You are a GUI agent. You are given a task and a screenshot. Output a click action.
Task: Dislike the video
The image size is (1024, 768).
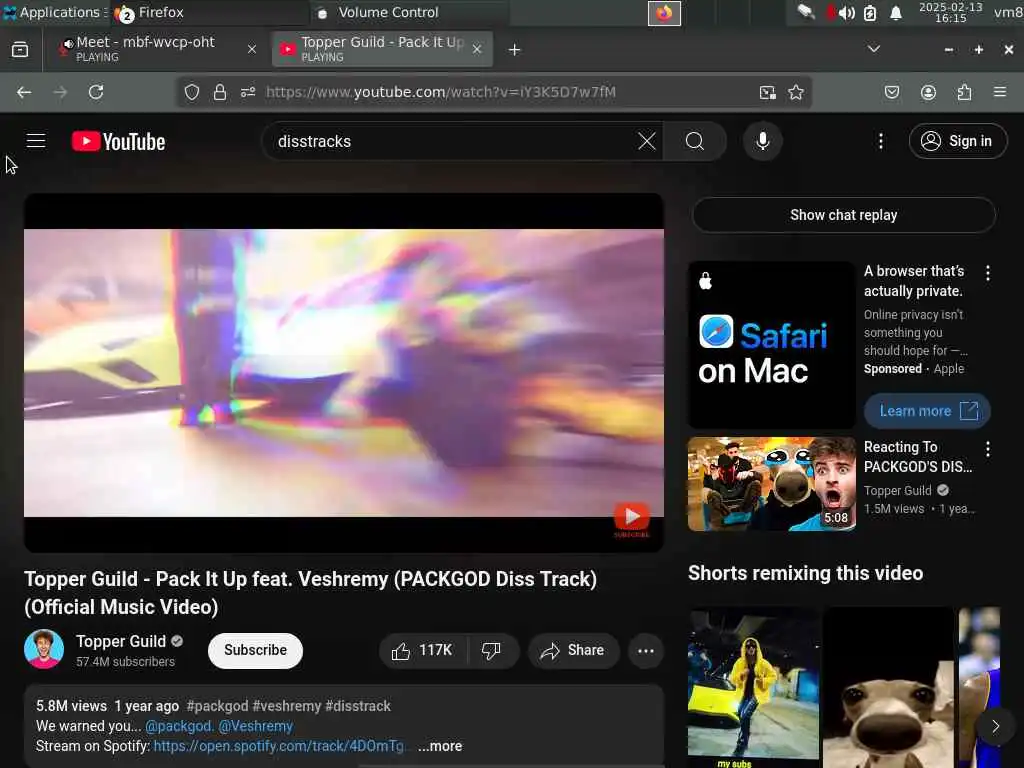pyautogui.click(x=492, y=650)
